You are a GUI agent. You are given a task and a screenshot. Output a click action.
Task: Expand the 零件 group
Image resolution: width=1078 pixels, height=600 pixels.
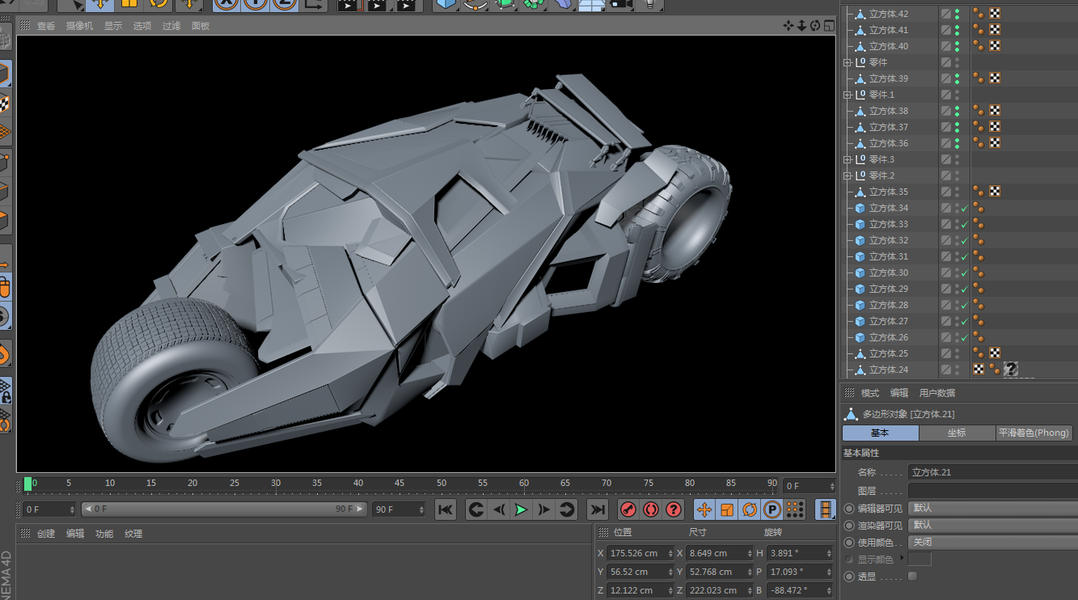point(847,63)
